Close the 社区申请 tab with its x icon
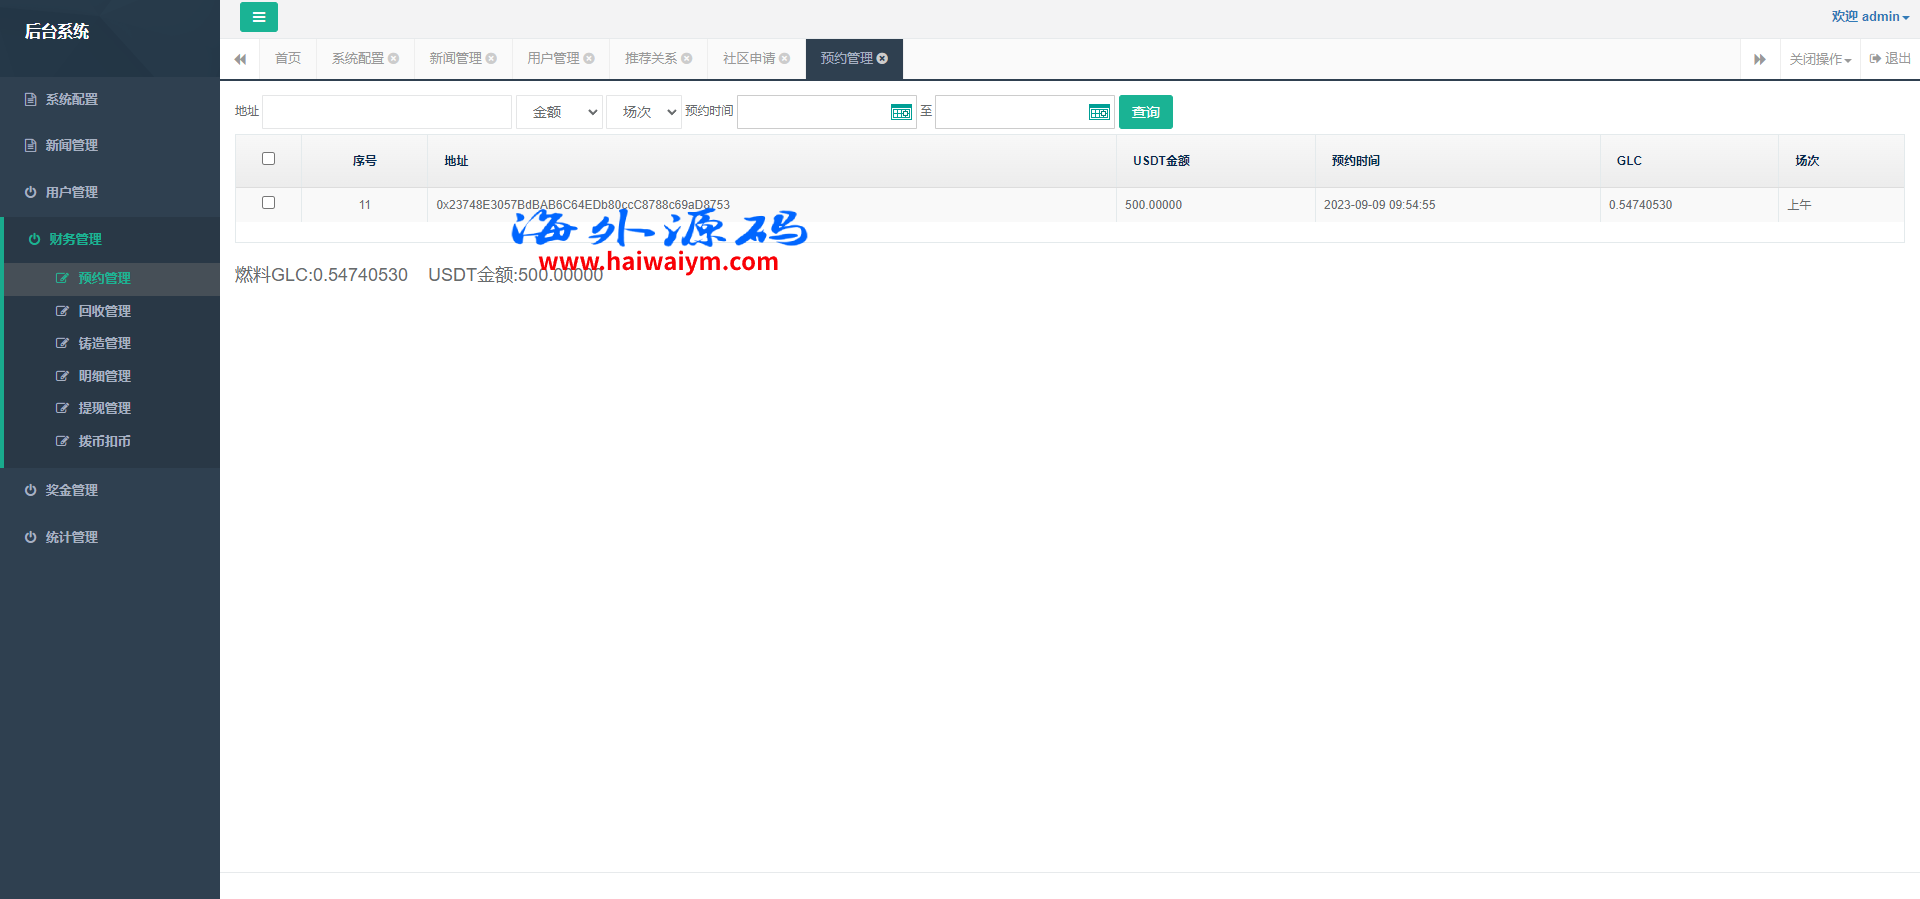Screen dimensions: 1920x899 click(x=785, y=59)
